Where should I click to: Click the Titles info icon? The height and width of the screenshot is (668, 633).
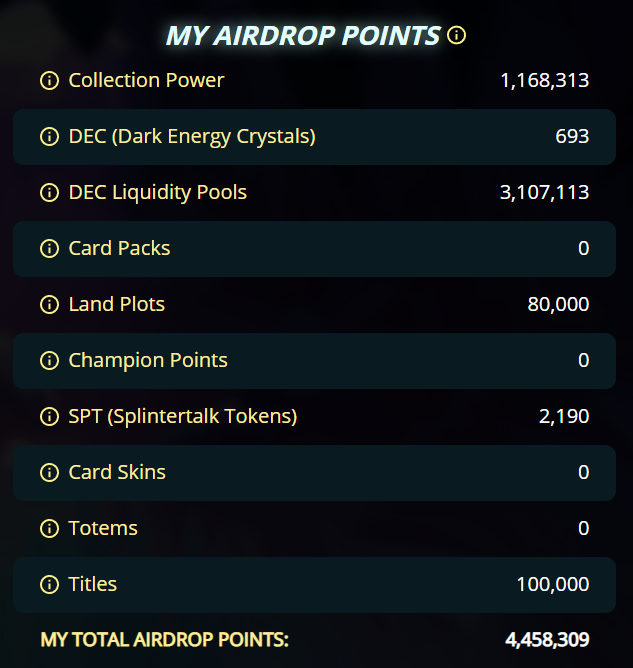point(49,584)
